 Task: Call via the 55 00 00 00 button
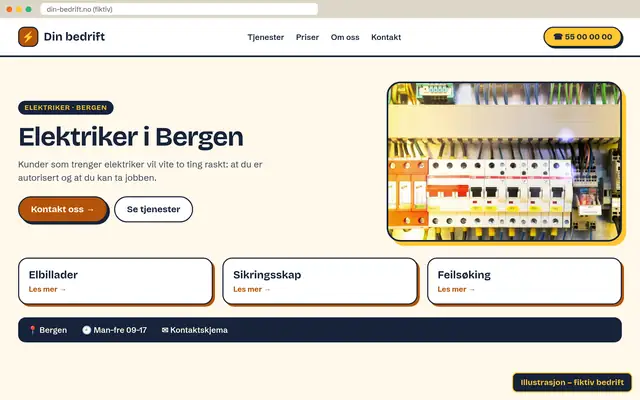[582, 37]
